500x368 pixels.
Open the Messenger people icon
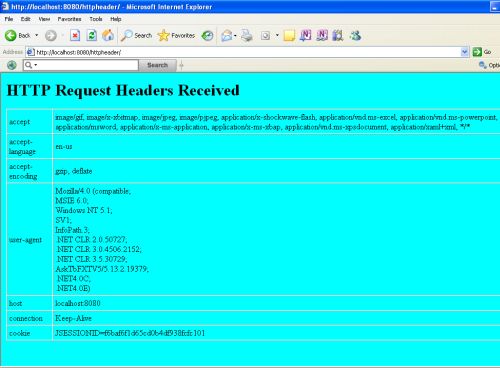tap(355, 35)
